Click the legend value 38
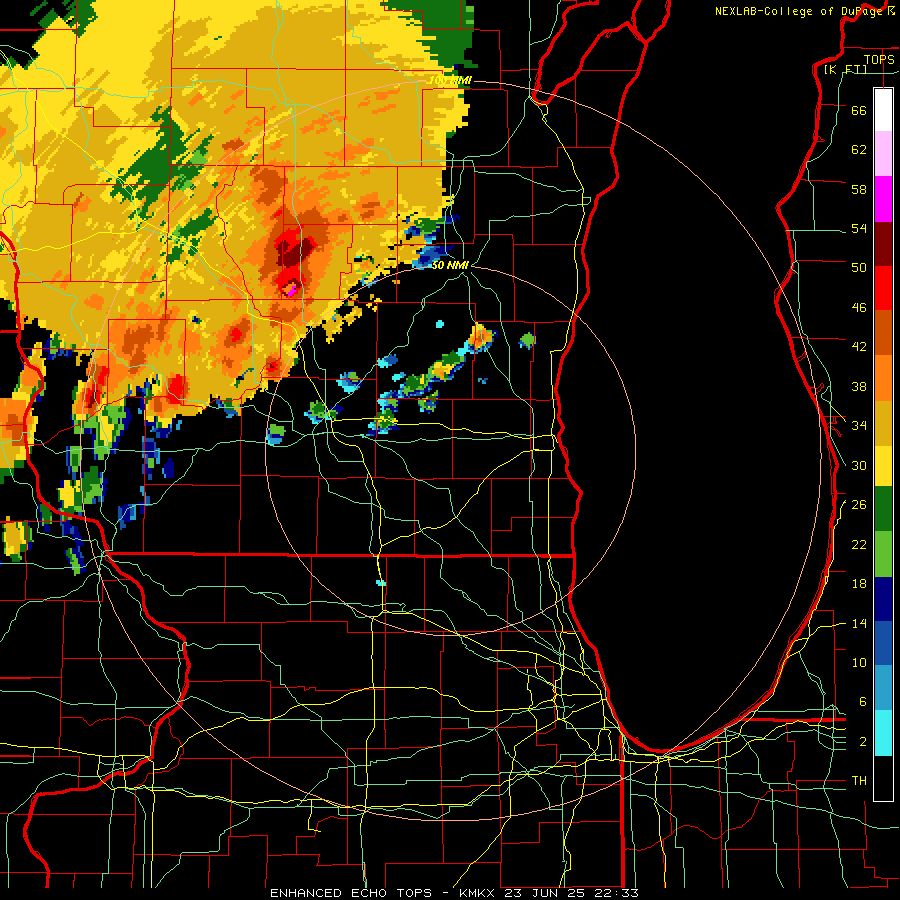900x900 pixels. (x=859, y=386)
